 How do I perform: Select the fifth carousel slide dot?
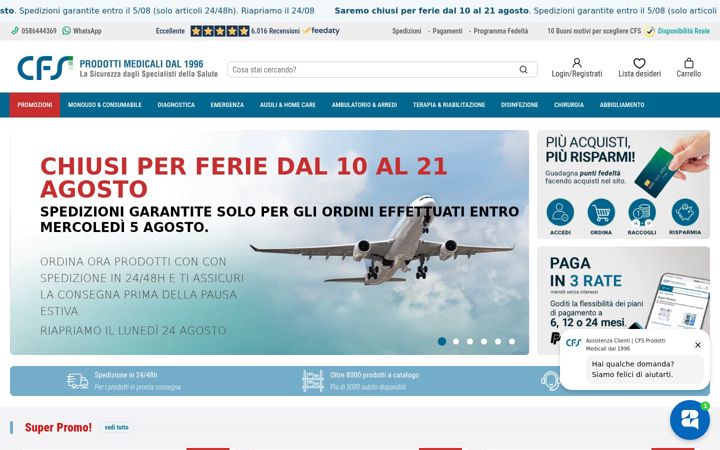point(498,341)
